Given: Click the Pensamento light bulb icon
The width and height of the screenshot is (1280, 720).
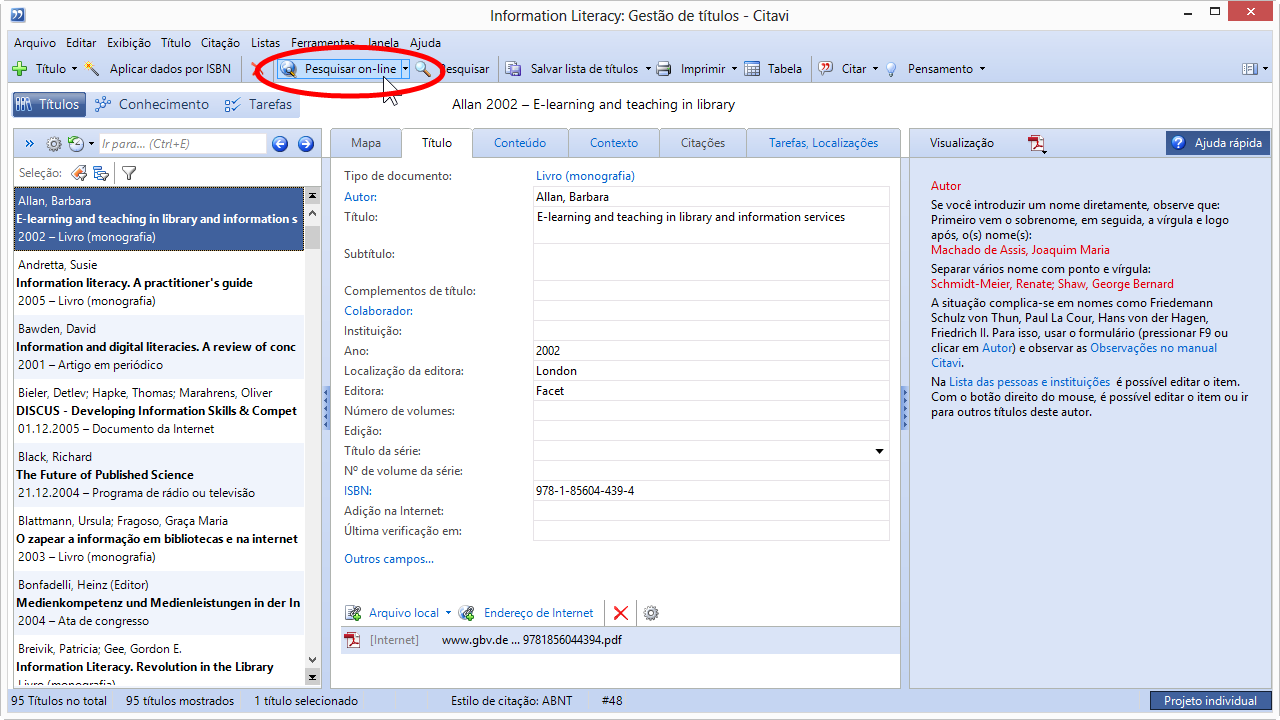Looking at the screenshot, I should coord(891,69).
